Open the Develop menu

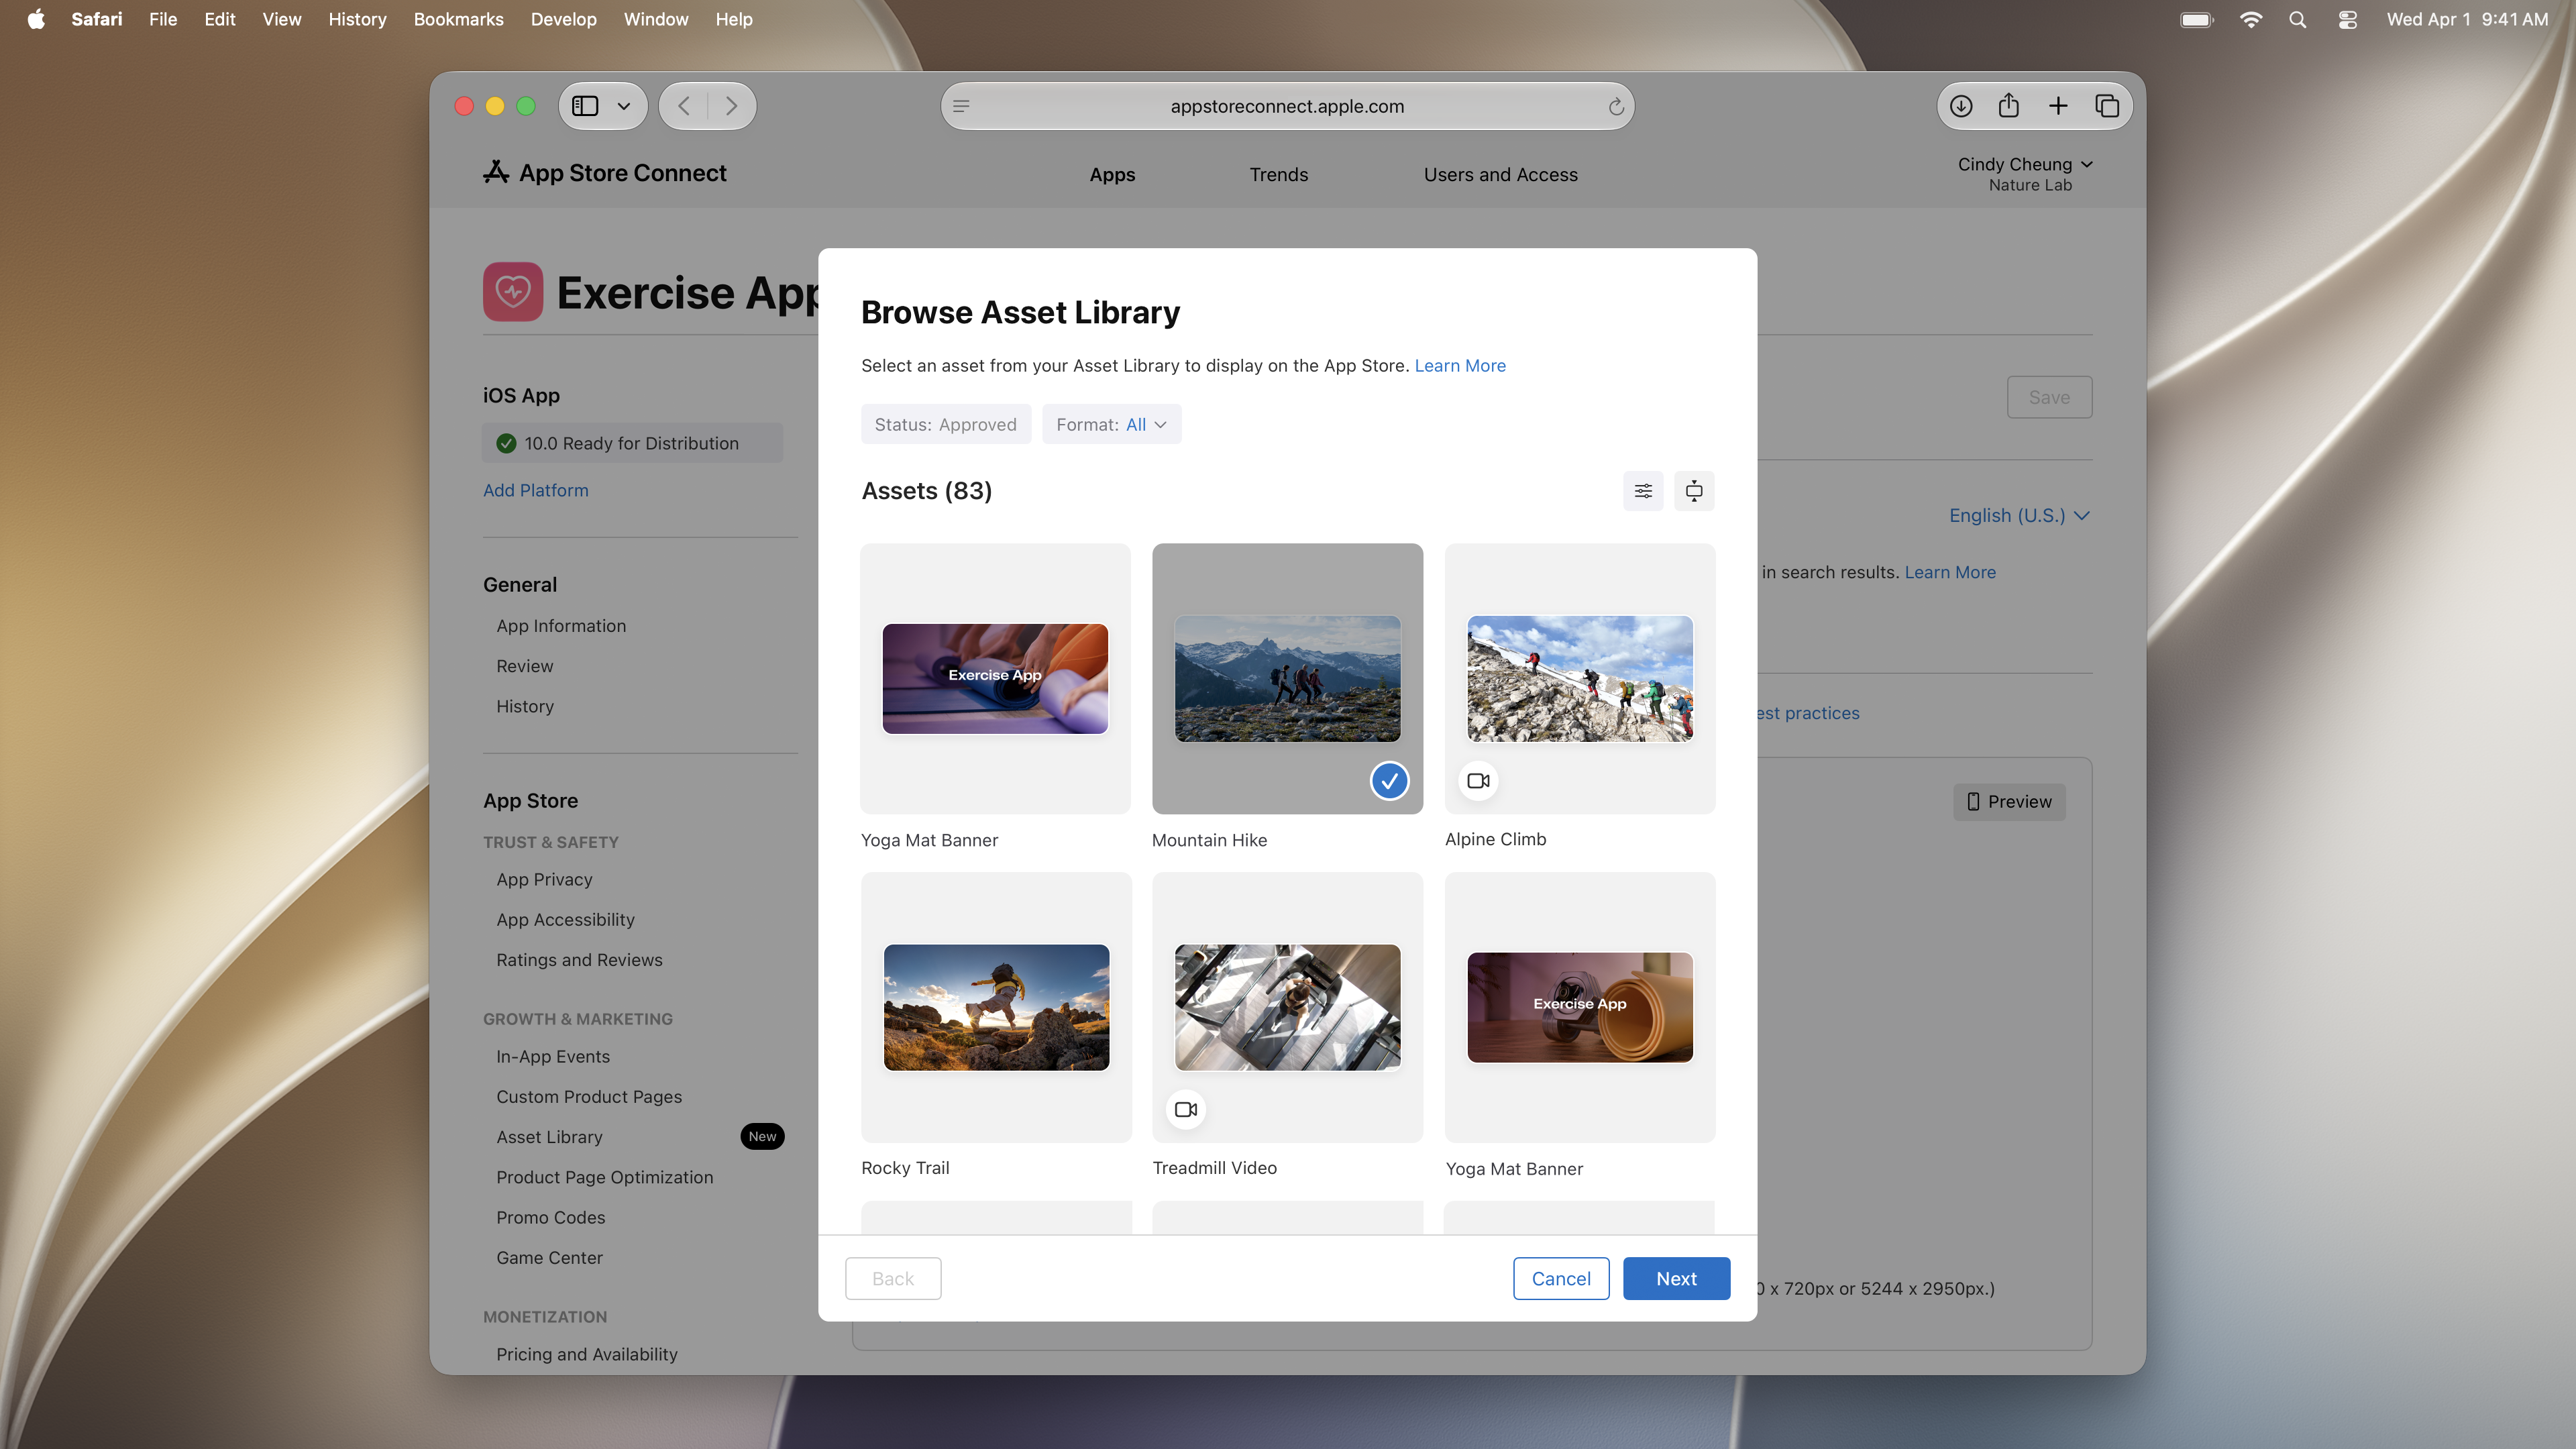click(x=563, y=20)
